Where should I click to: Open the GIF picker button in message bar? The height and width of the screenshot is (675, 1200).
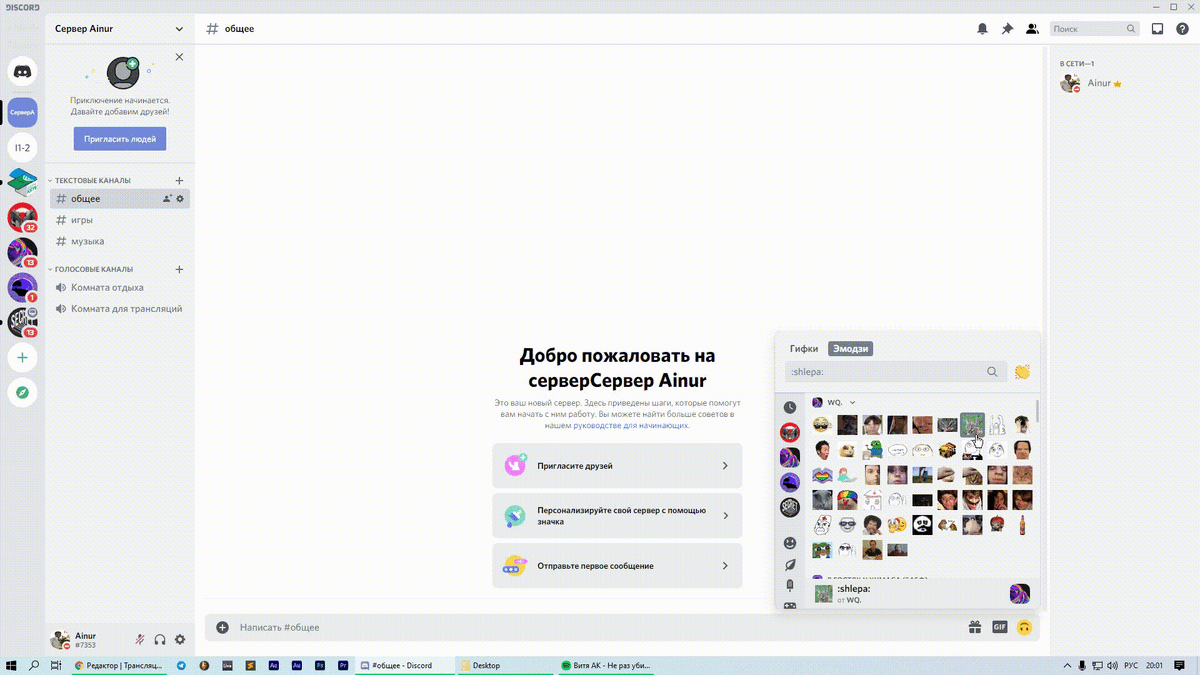pos(999,628)
